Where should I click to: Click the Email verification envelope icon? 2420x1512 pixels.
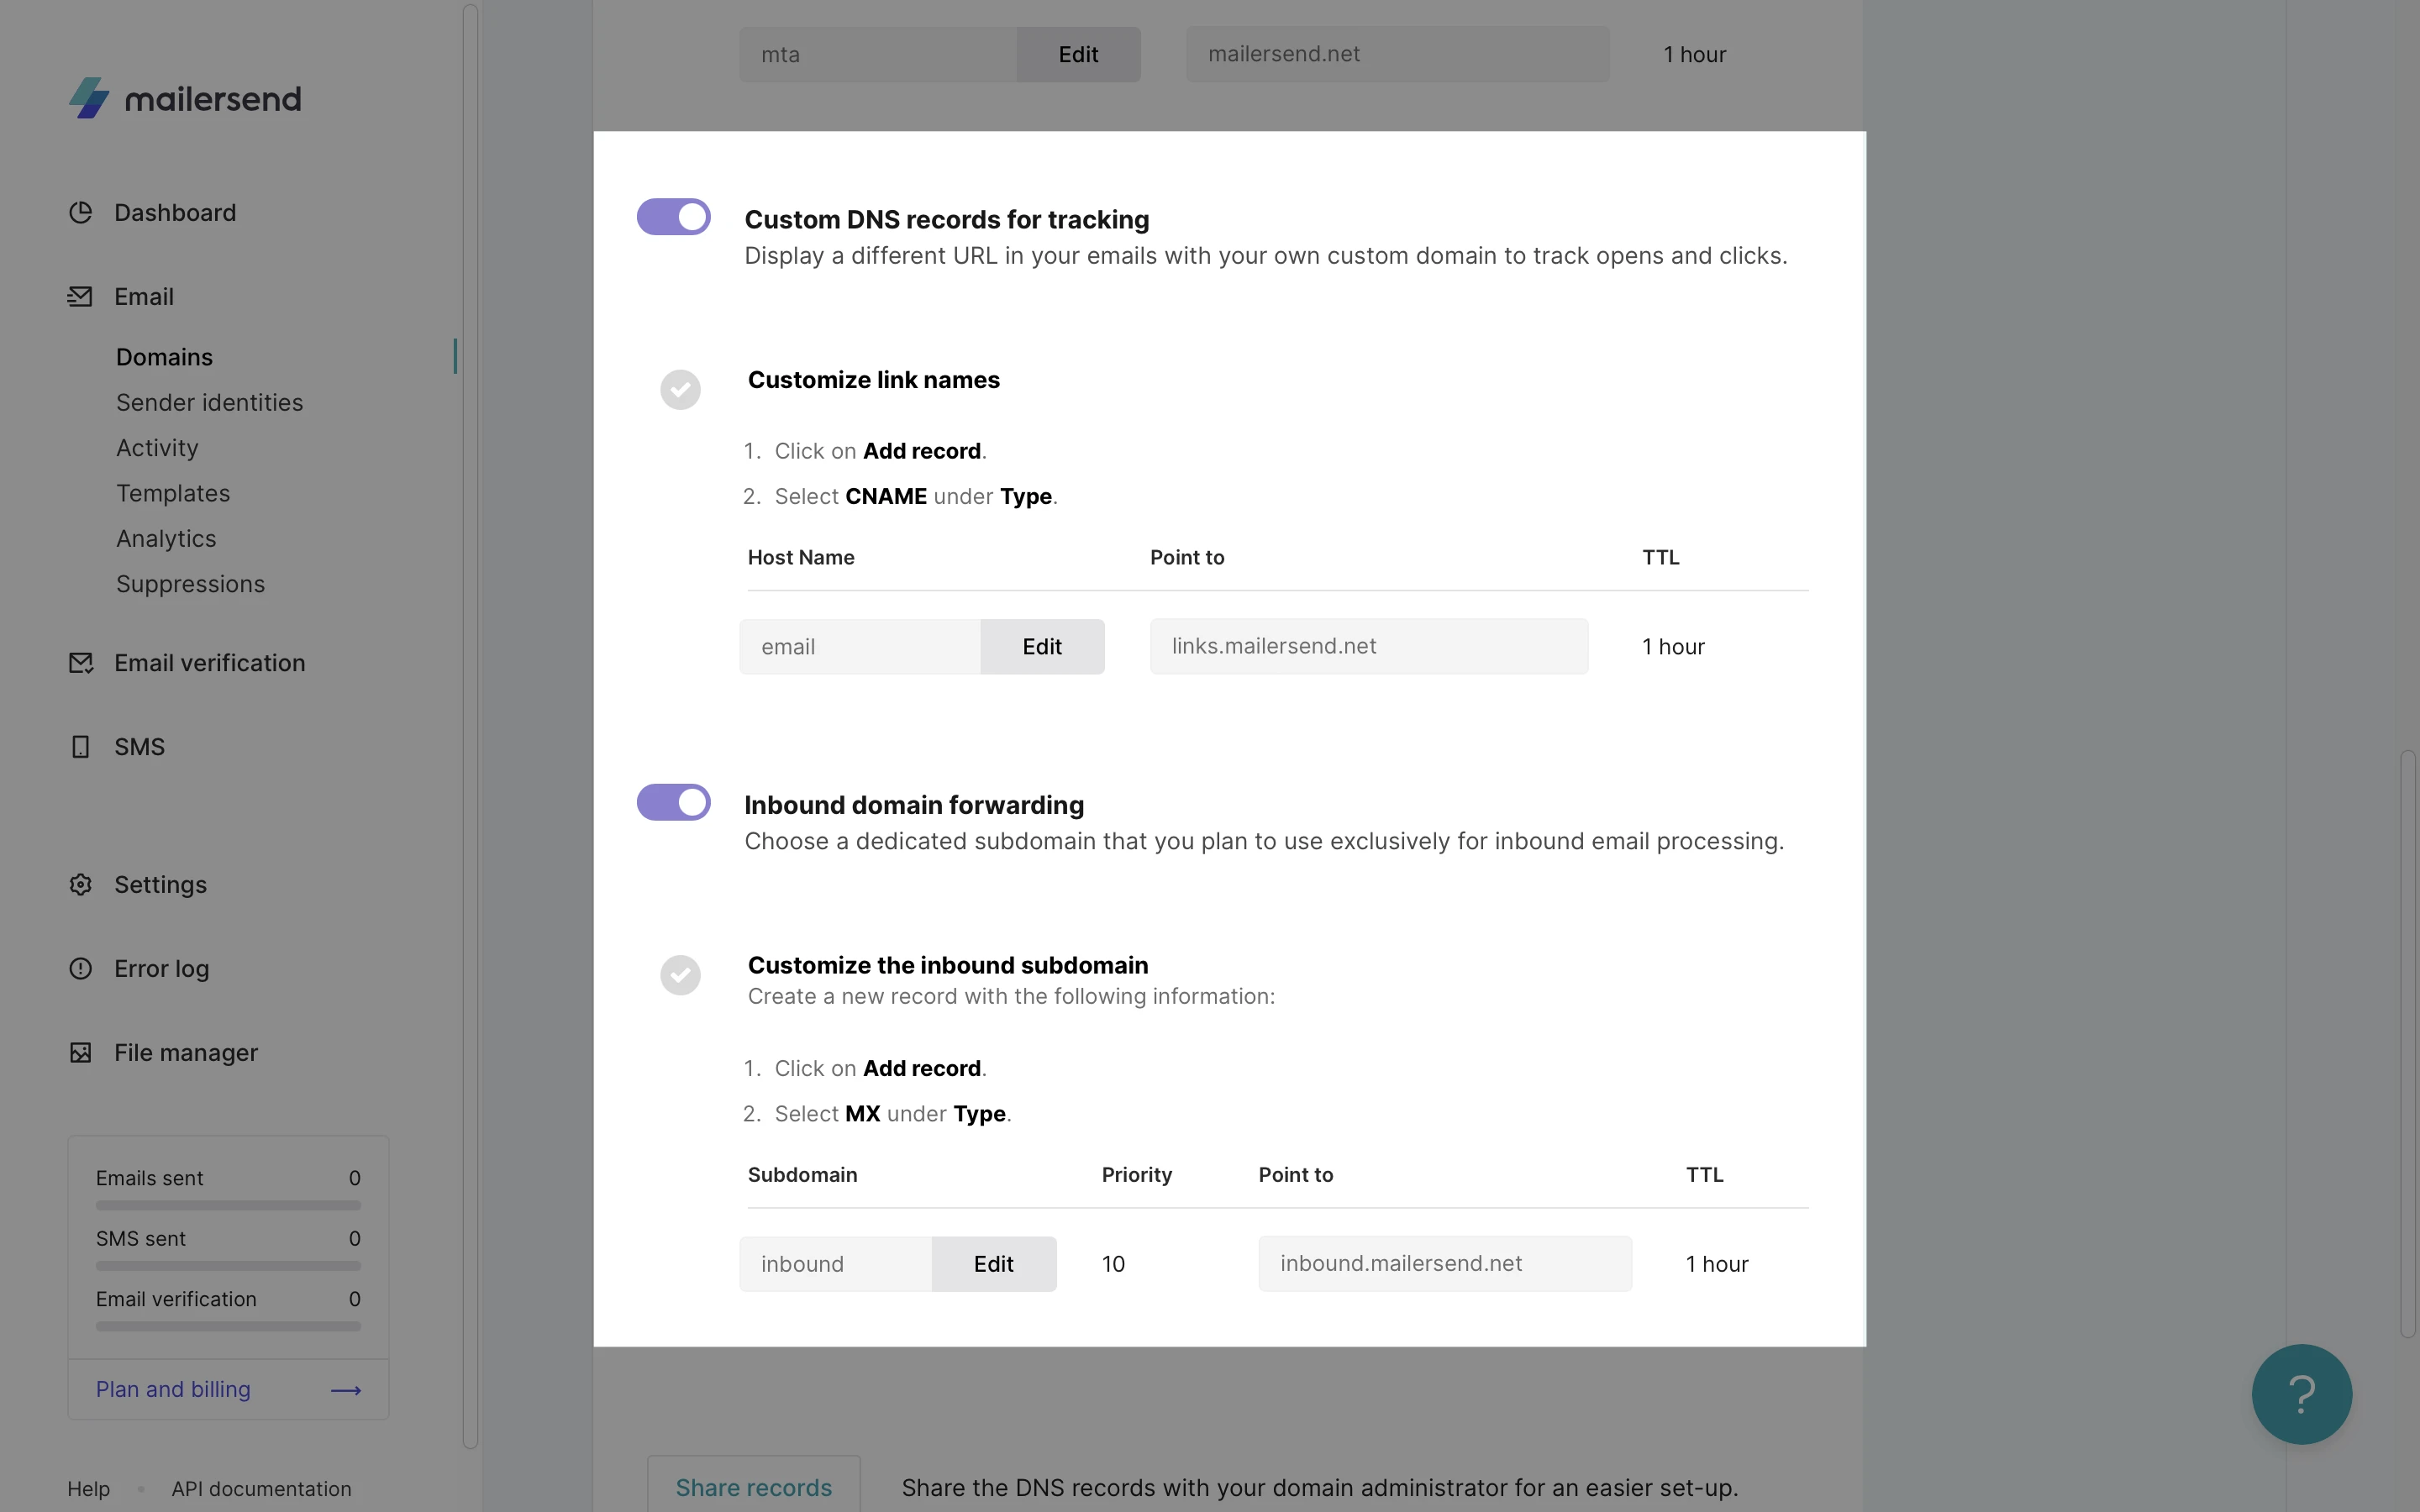click(80, 663)
